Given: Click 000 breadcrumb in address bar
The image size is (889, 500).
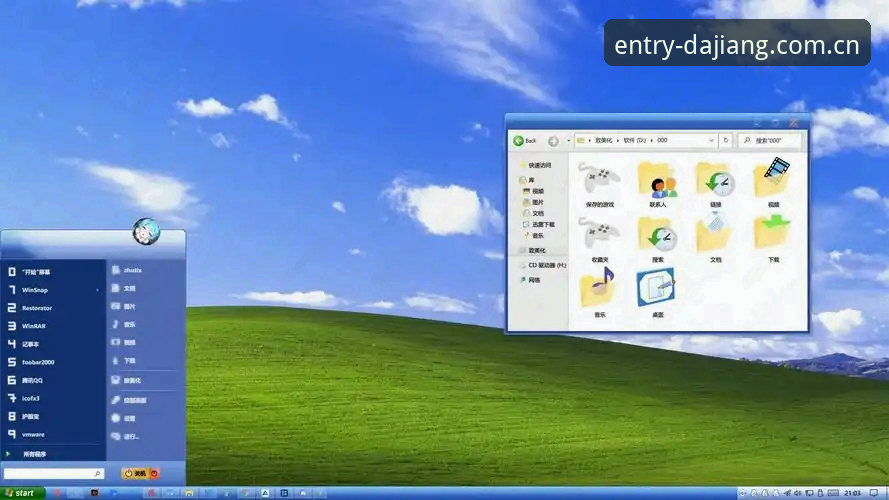Looking at the screenshot, I should (x=662, y=140).
